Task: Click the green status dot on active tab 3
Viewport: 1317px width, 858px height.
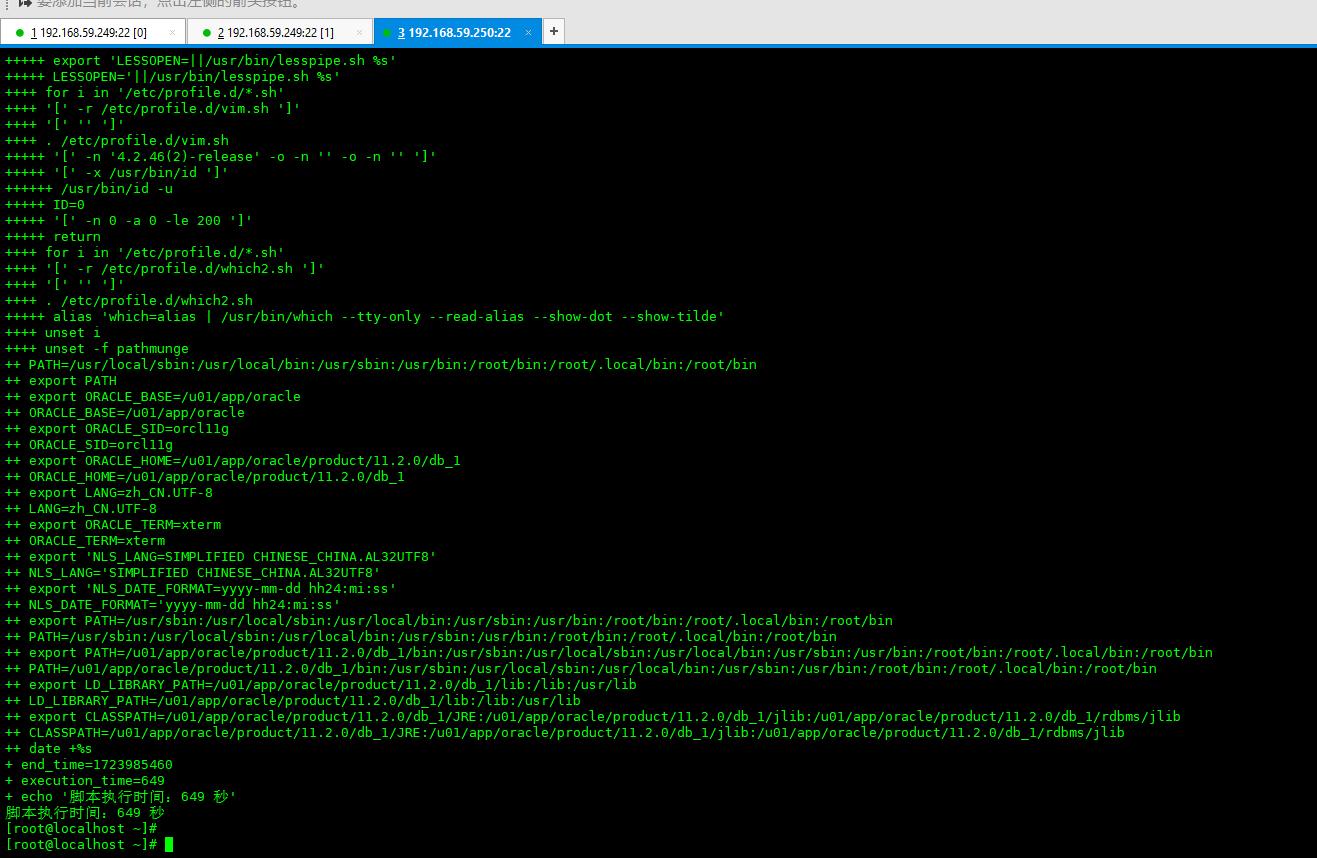Action: pos(387,32)
